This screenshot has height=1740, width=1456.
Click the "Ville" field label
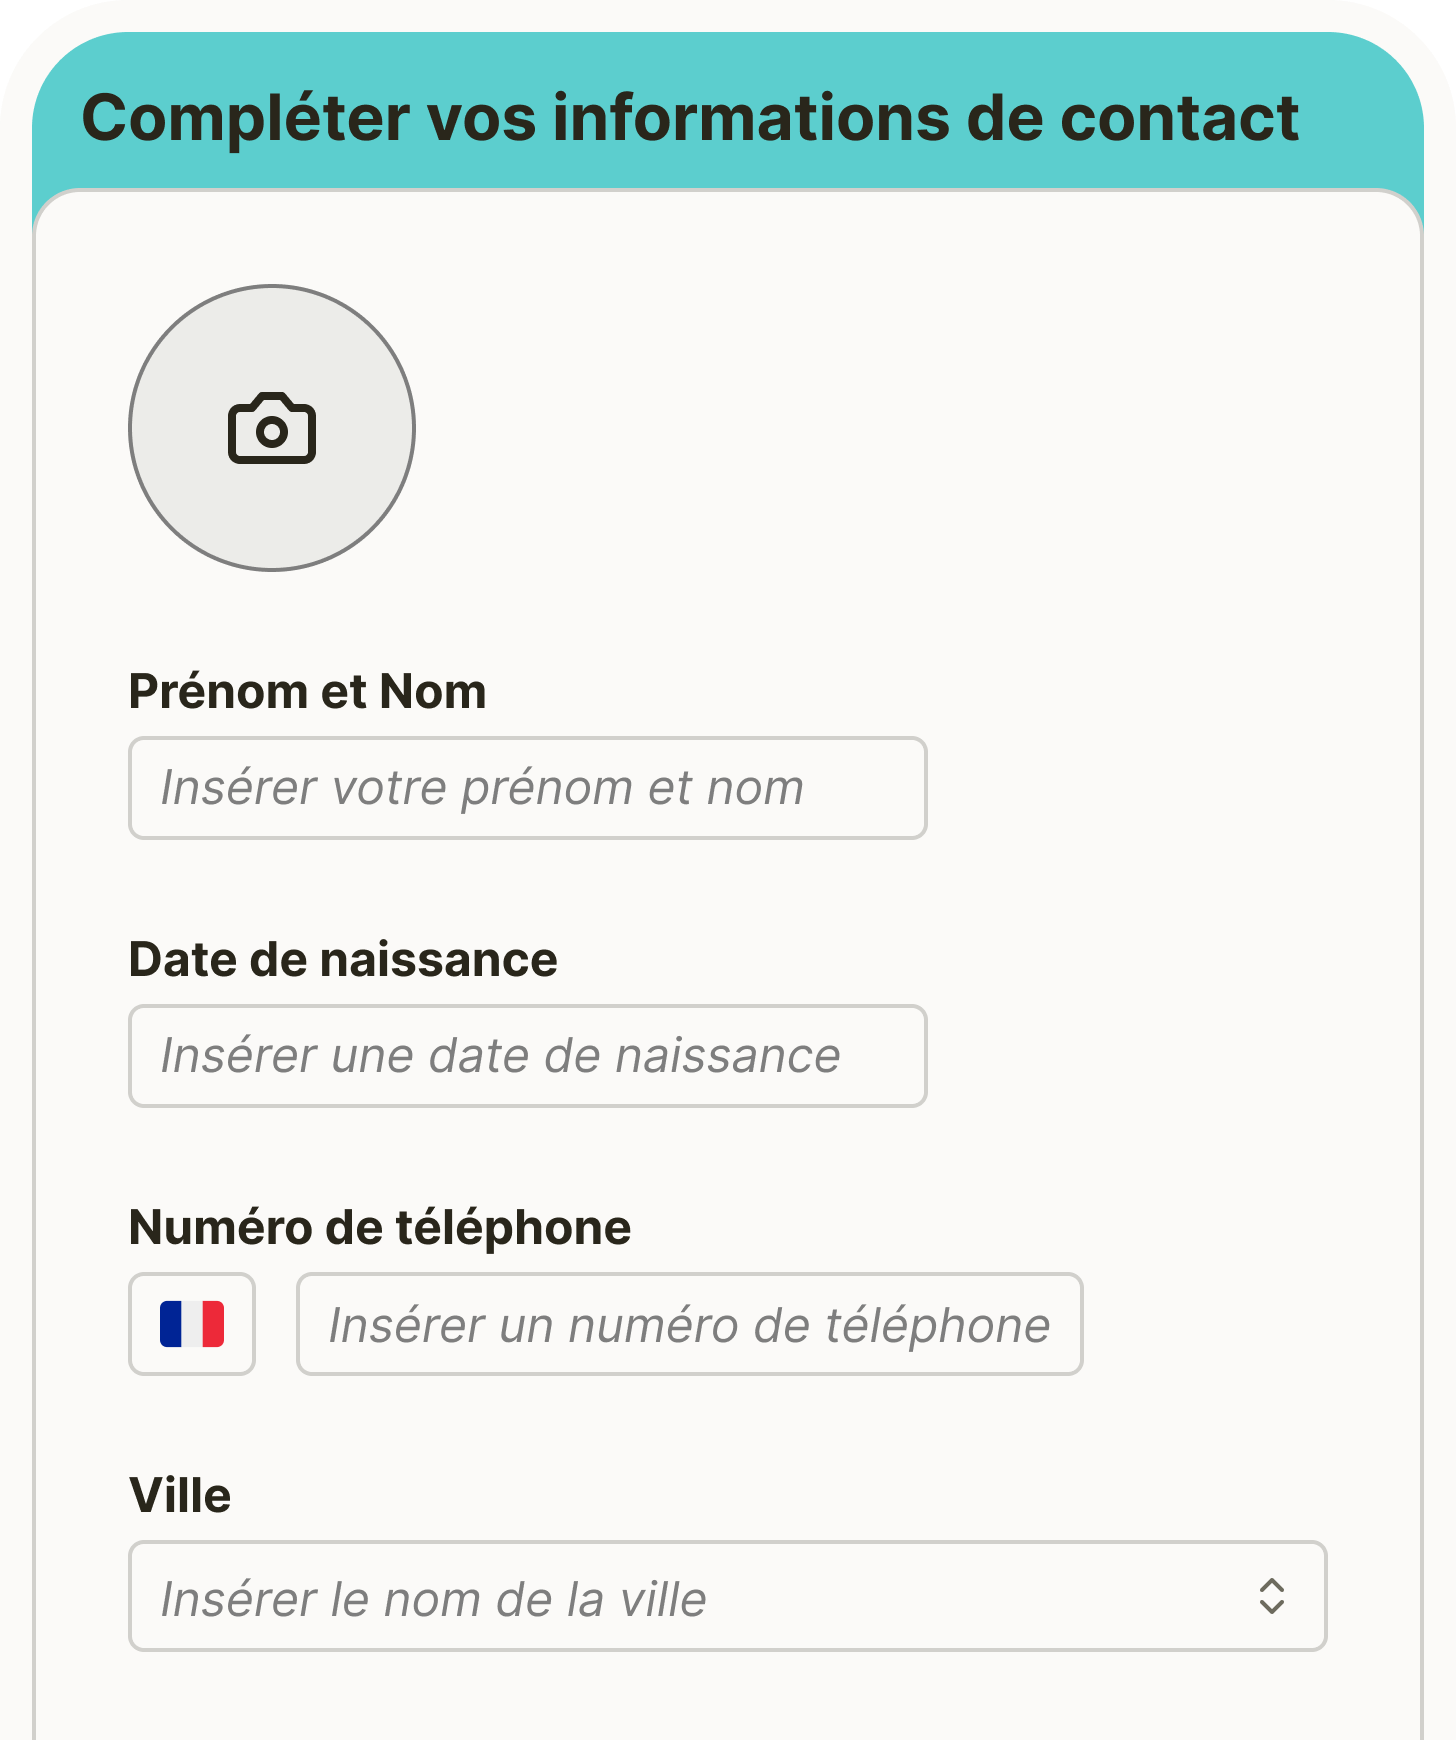coord(180,1496)
